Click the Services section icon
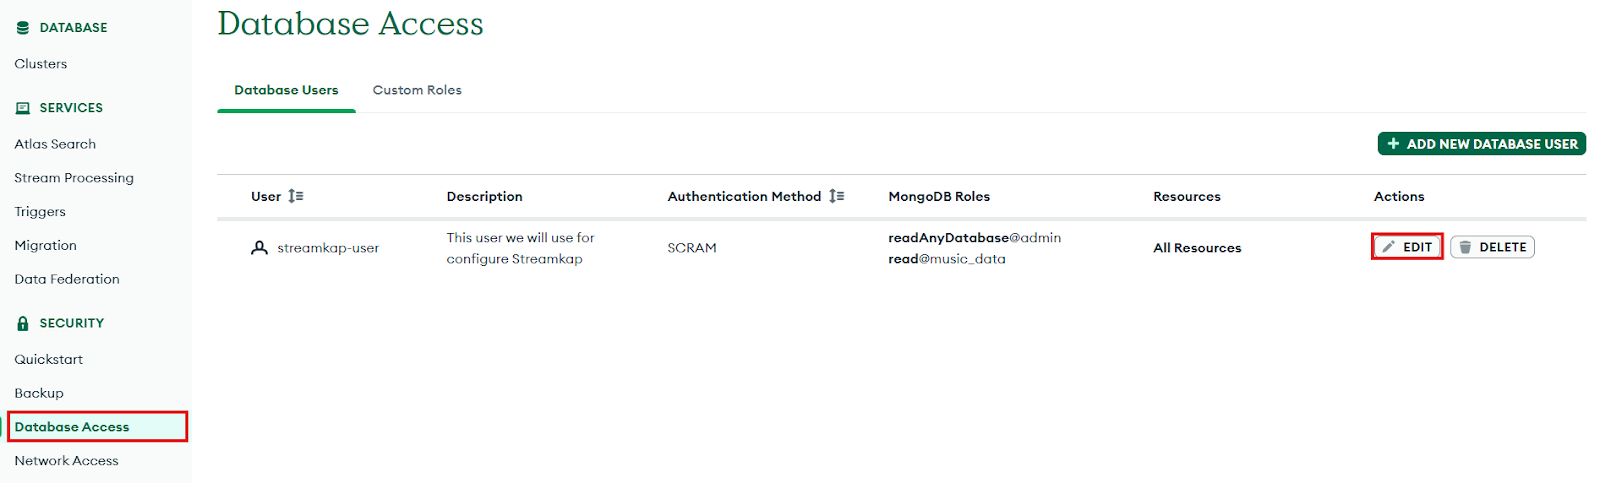The image size is (1600, 483). (x=23, y=108)
